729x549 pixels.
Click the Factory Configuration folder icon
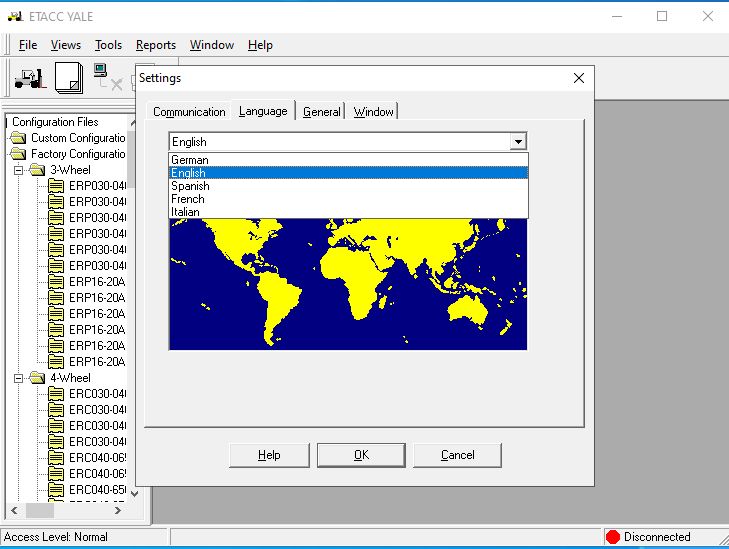pyautogui.click(x=18, y=153)
